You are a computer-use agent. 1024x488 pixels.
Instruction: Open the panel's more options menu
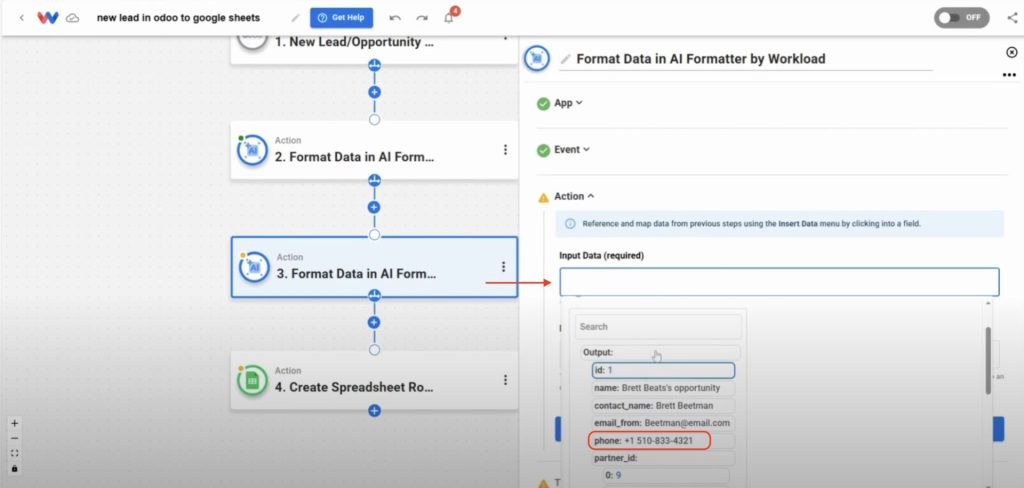pyautogui.click(x=1010, y=75)
